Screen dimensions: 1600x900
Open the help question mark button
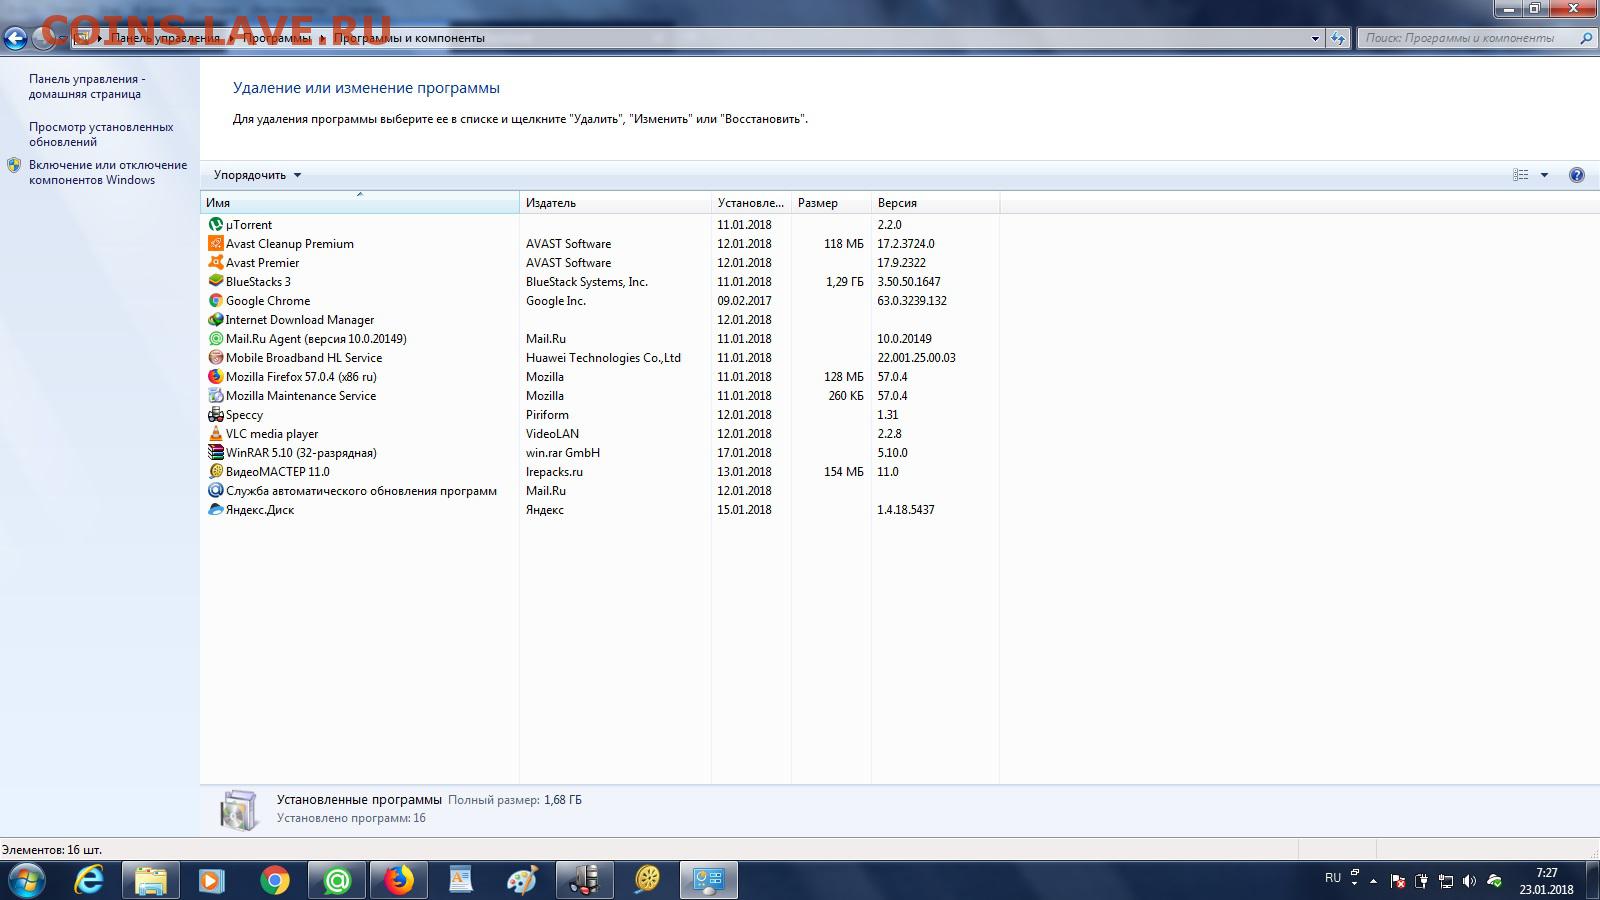point(1577,175)
